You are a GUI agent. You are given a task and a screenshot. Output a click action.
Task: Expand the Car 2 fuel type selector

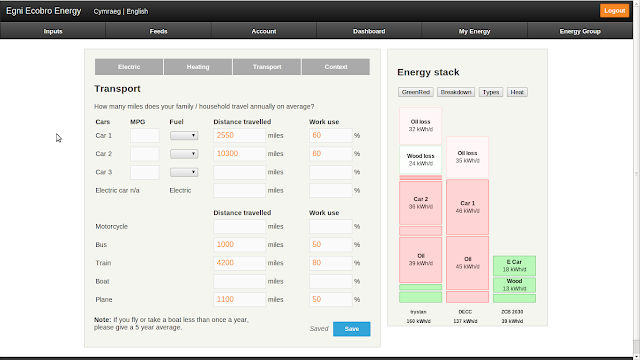coord(184,154)
